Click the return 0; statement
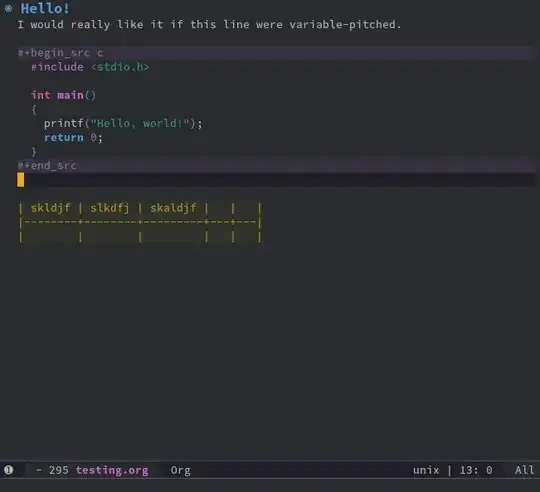Viewport: 540px width, 492px height. pos(73,137)
